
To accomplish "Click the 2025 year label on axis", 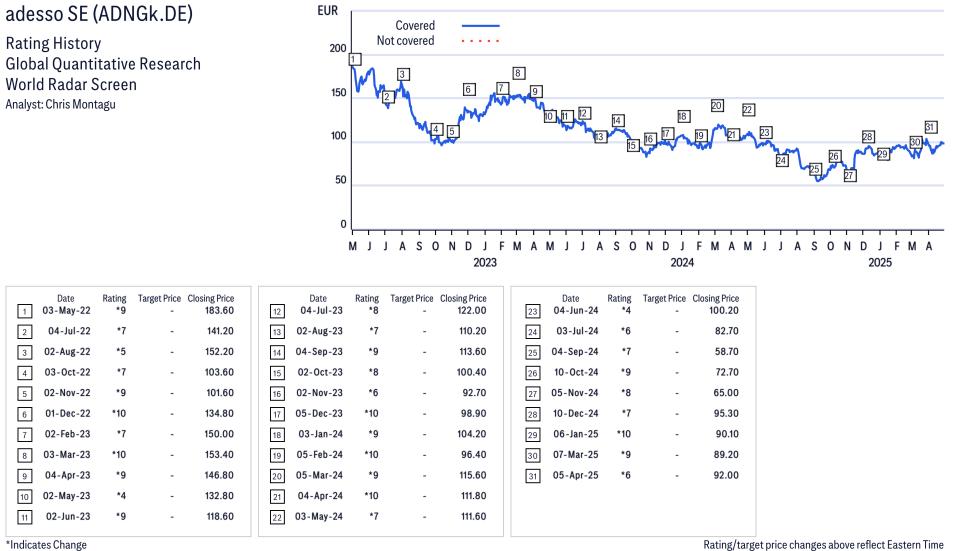I will click(x=880, y=262).
